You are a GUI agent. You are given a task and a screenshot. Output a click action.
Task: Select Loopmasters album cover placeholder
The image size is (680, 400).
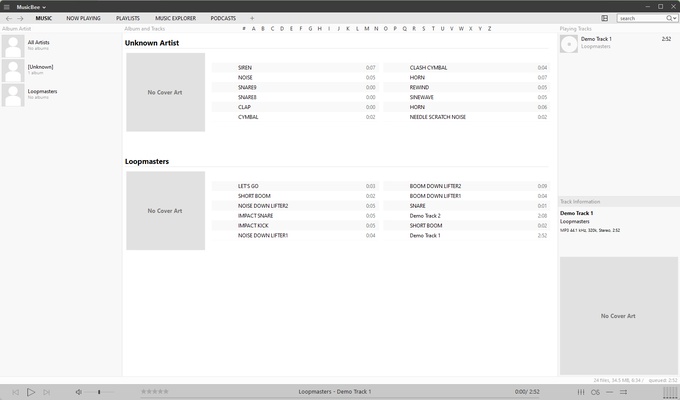pos(165,210)
